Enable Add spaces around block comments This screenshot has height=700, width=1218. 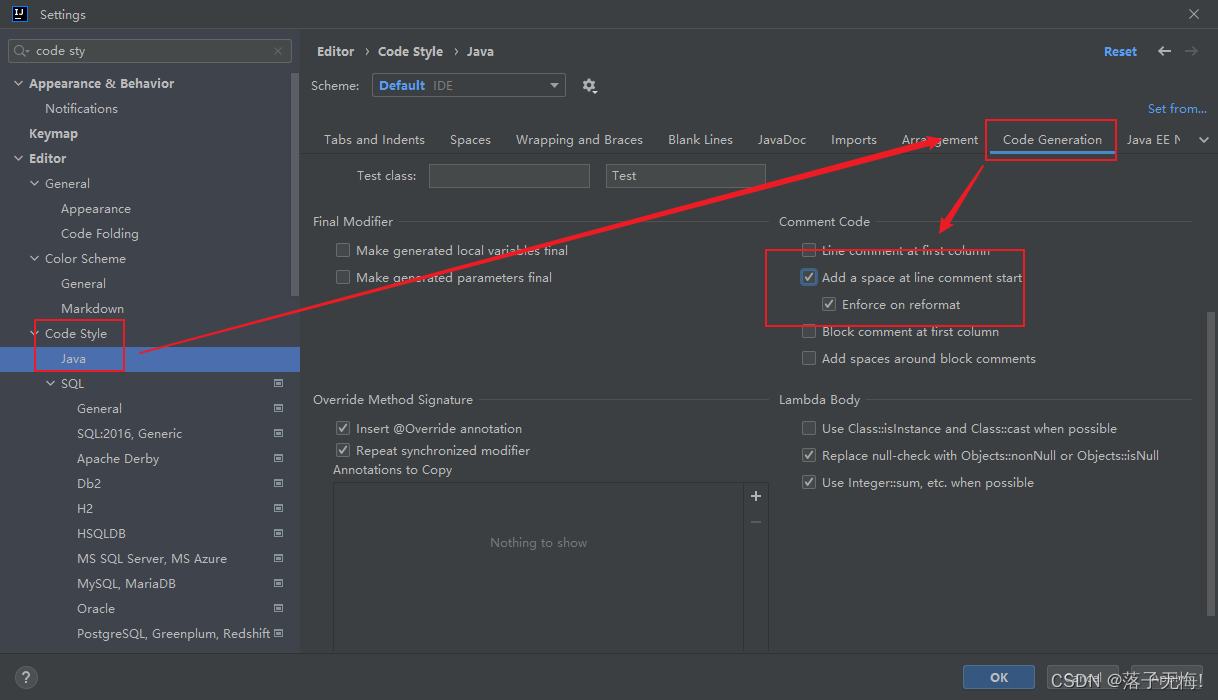coord(809,359)
